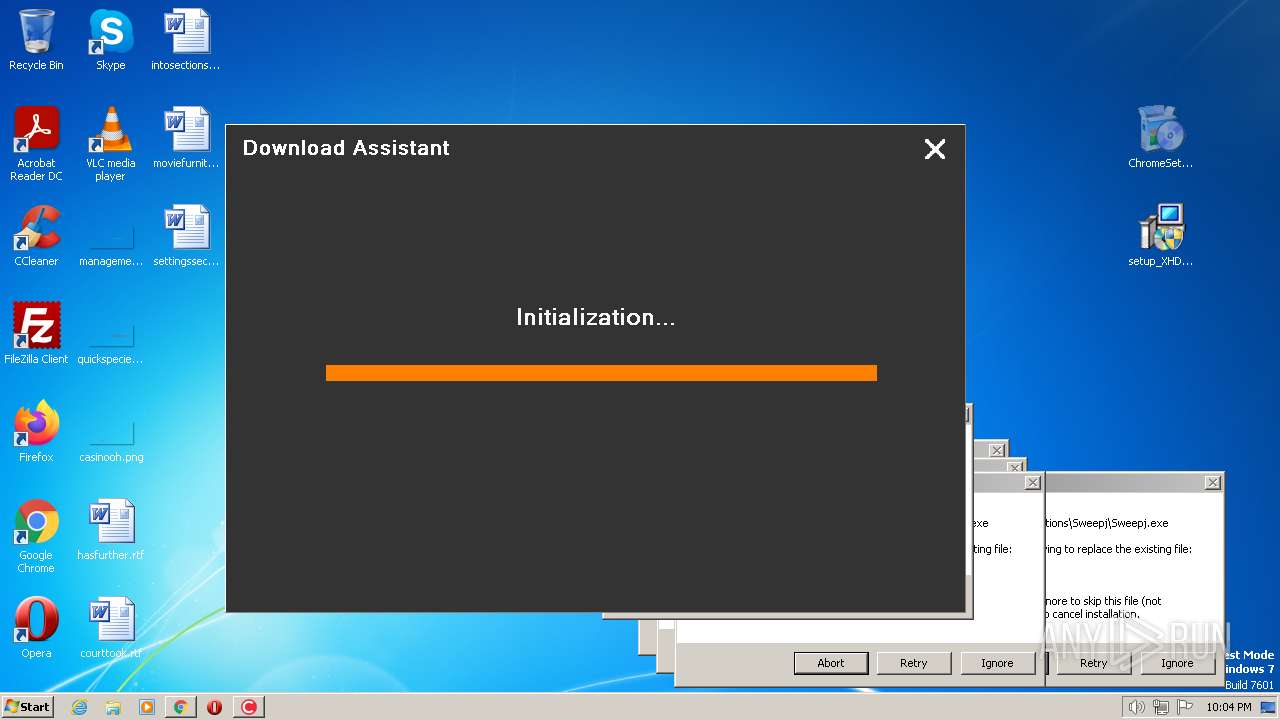
Task: Switch to Opera taskbar icon
Action: pos(215,707)
